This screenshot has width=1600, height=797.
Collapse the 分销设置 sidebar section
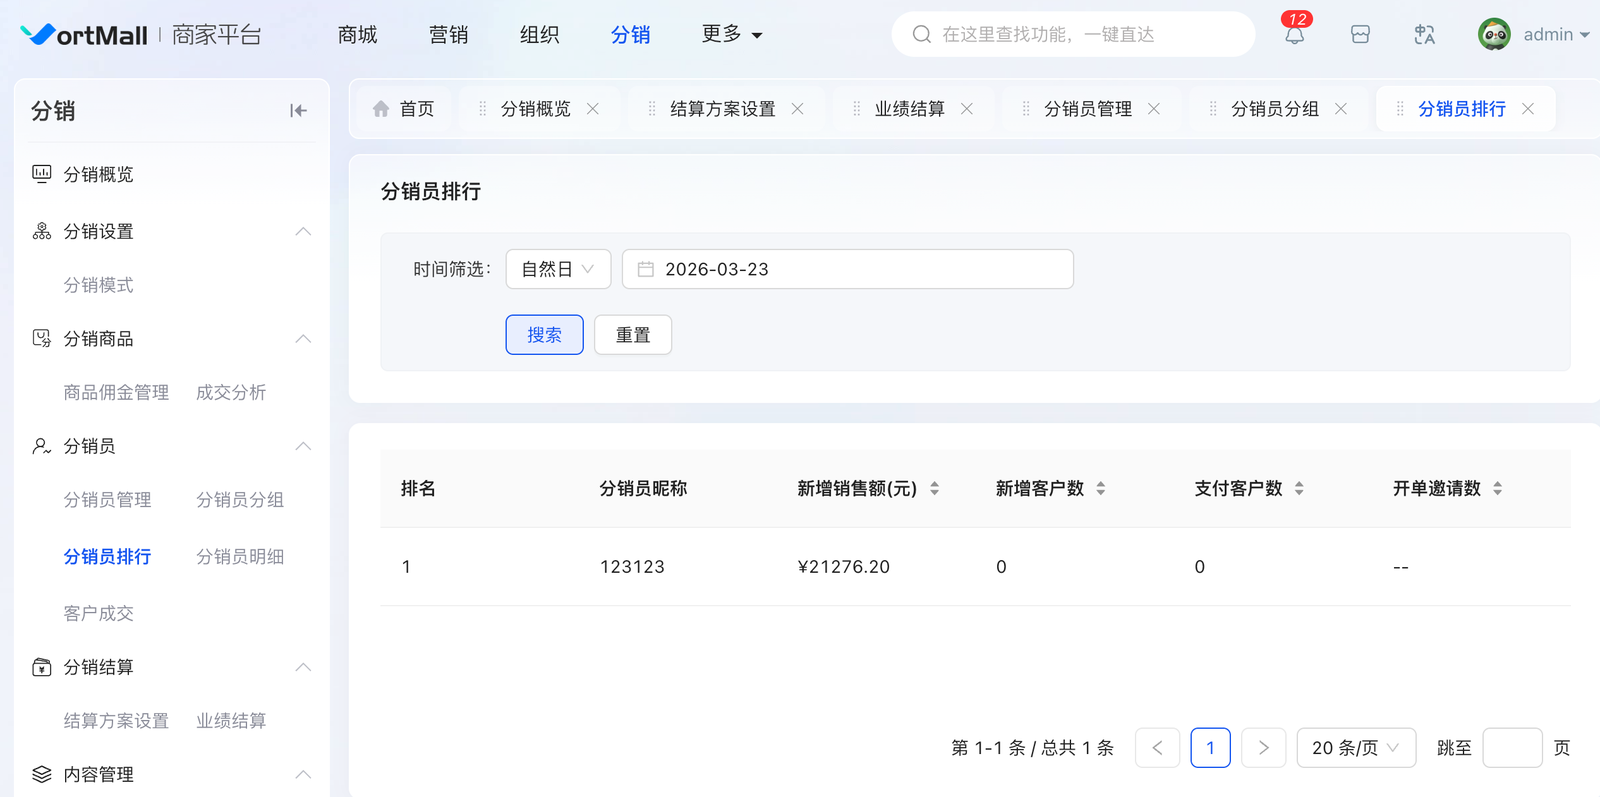(303, 232)
